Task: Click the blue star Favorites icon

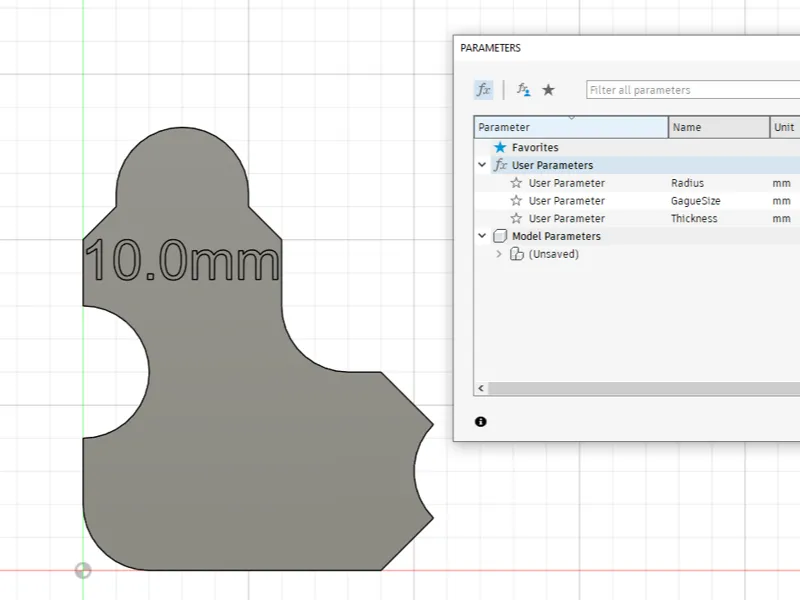Action: (500, 147)
